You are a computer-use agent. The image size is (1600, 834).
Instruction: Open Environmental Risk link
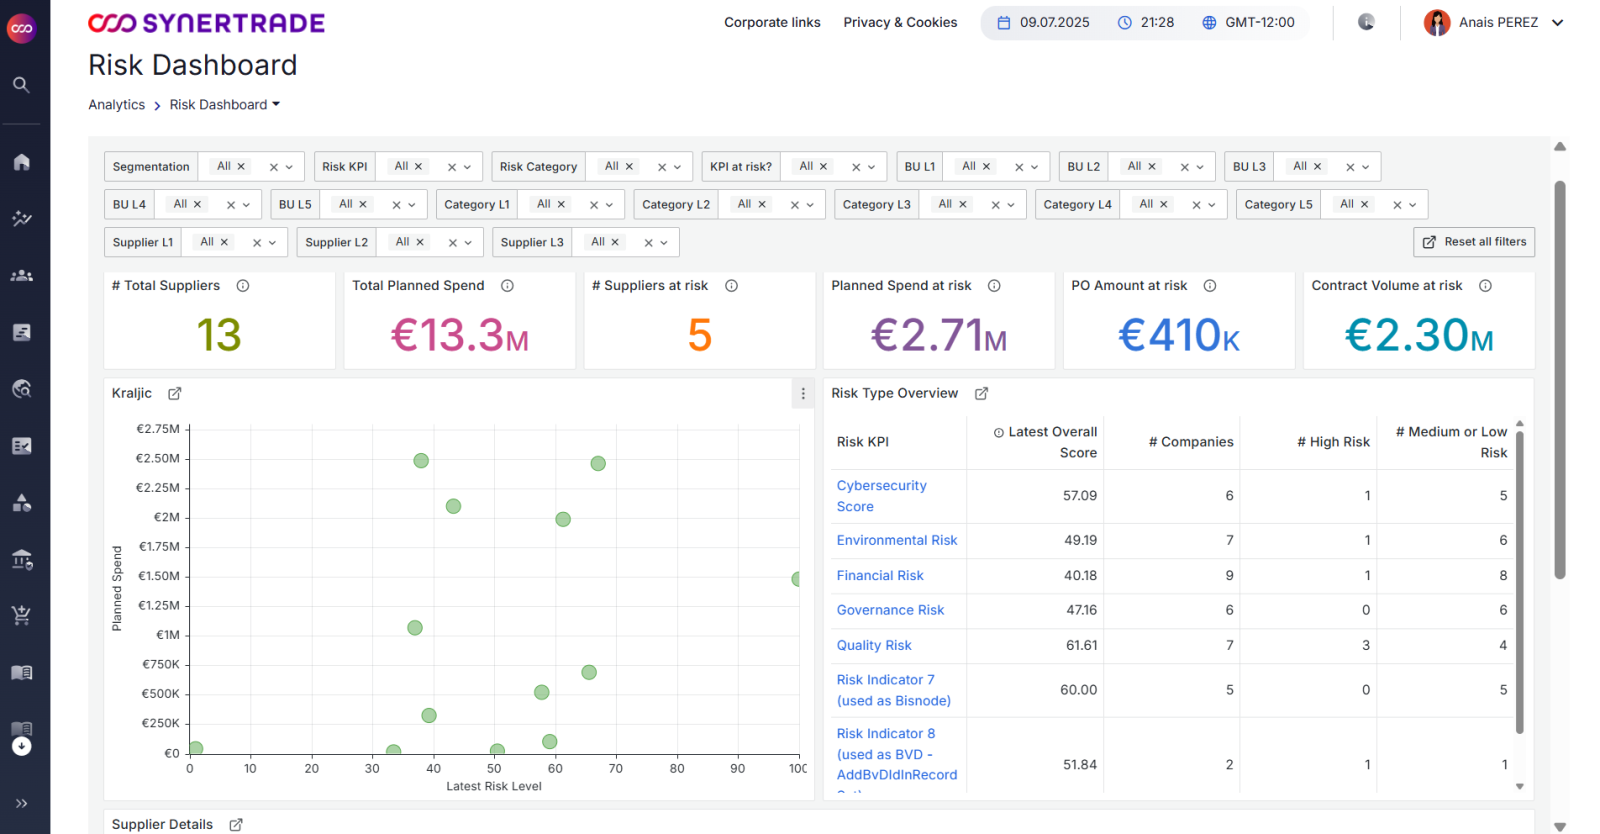897,540
